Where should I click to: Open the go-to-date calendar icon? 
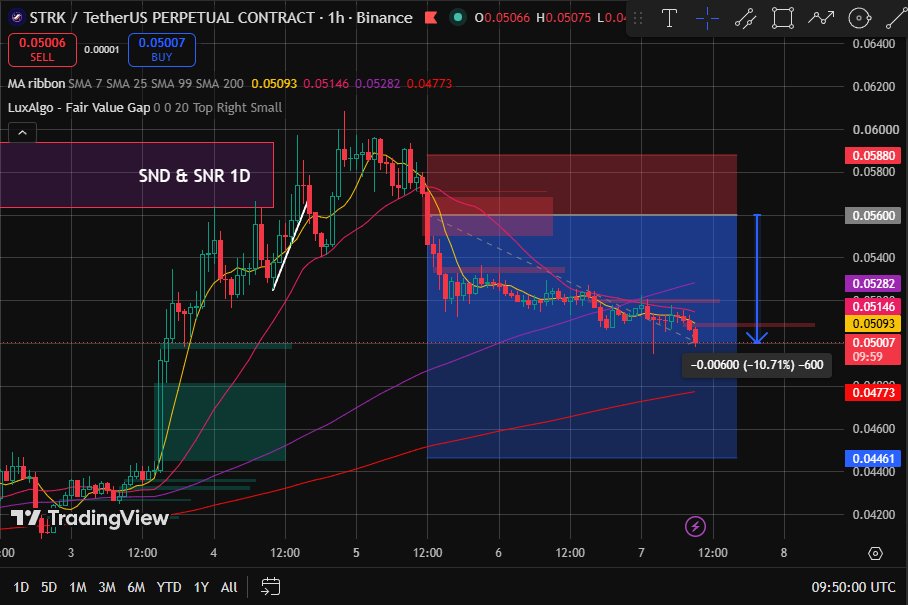point(270,586)
